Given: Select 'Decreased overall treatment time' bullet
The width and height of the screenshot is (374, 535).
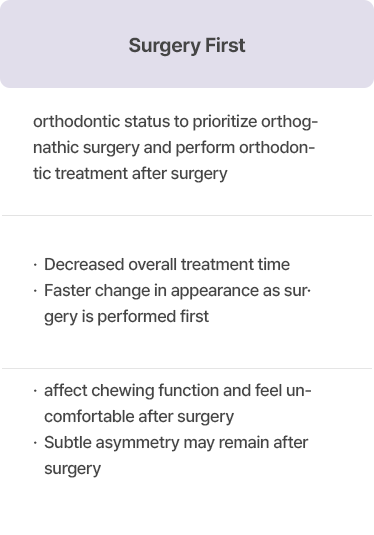Looking at the screenshot, I should pos(167,265).
